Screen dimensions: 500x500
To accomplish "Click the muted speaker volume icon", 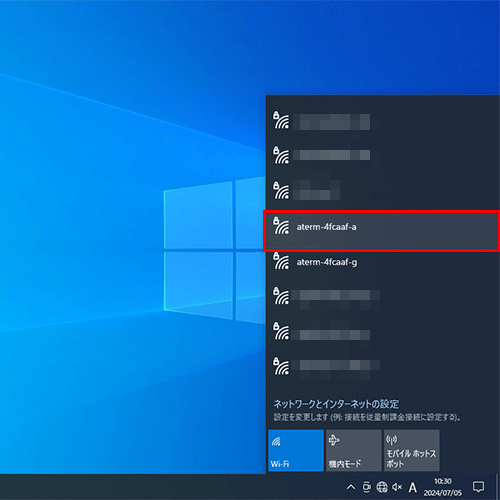I will pos(397,487).
